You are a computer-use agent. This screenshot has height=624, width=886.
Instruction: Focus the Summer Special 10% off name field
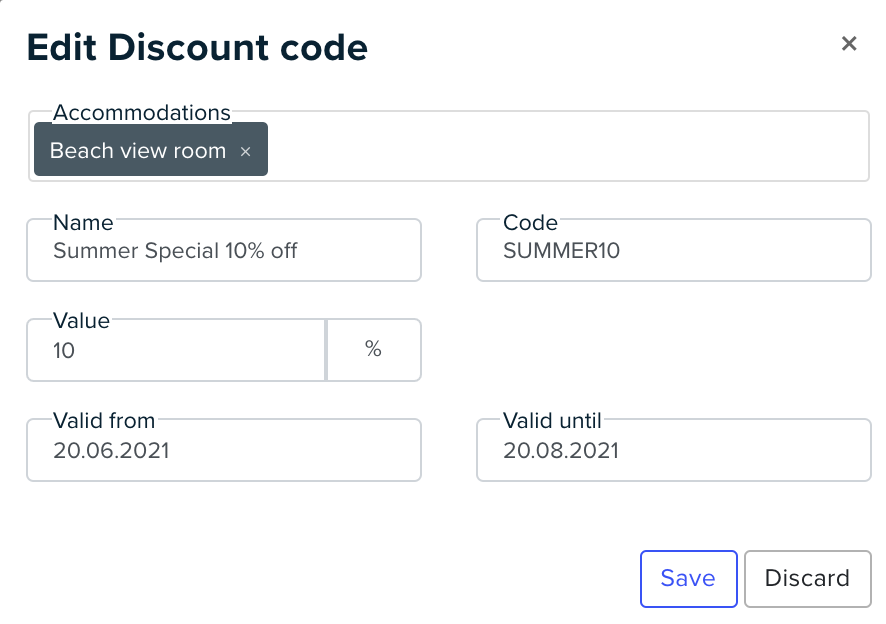coord(224,250)
